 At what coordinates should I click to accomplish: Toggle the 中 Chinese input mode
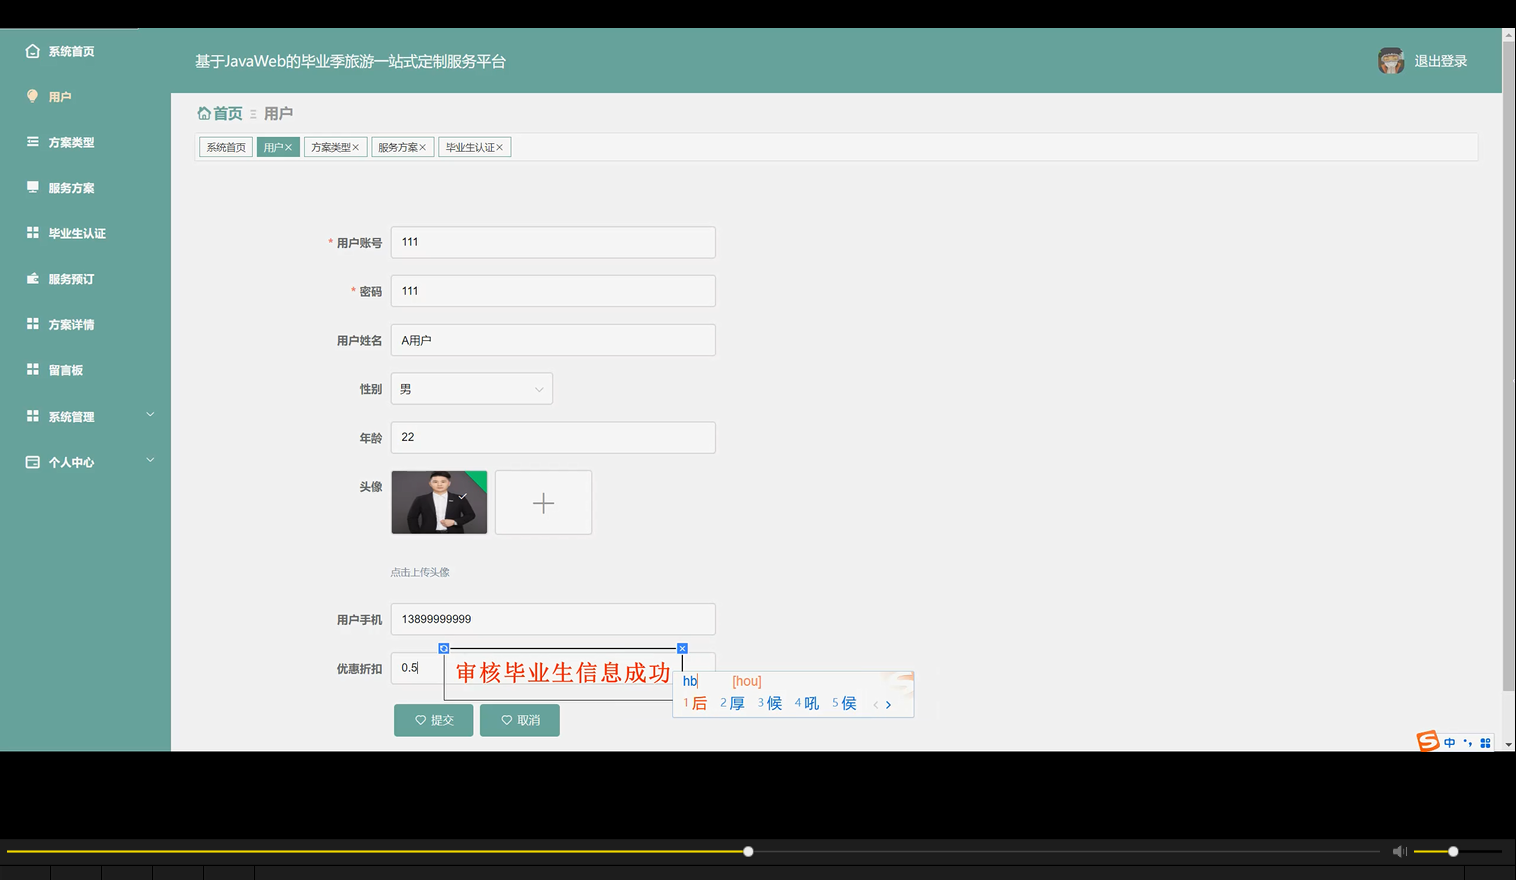[x=1450, y=743]
